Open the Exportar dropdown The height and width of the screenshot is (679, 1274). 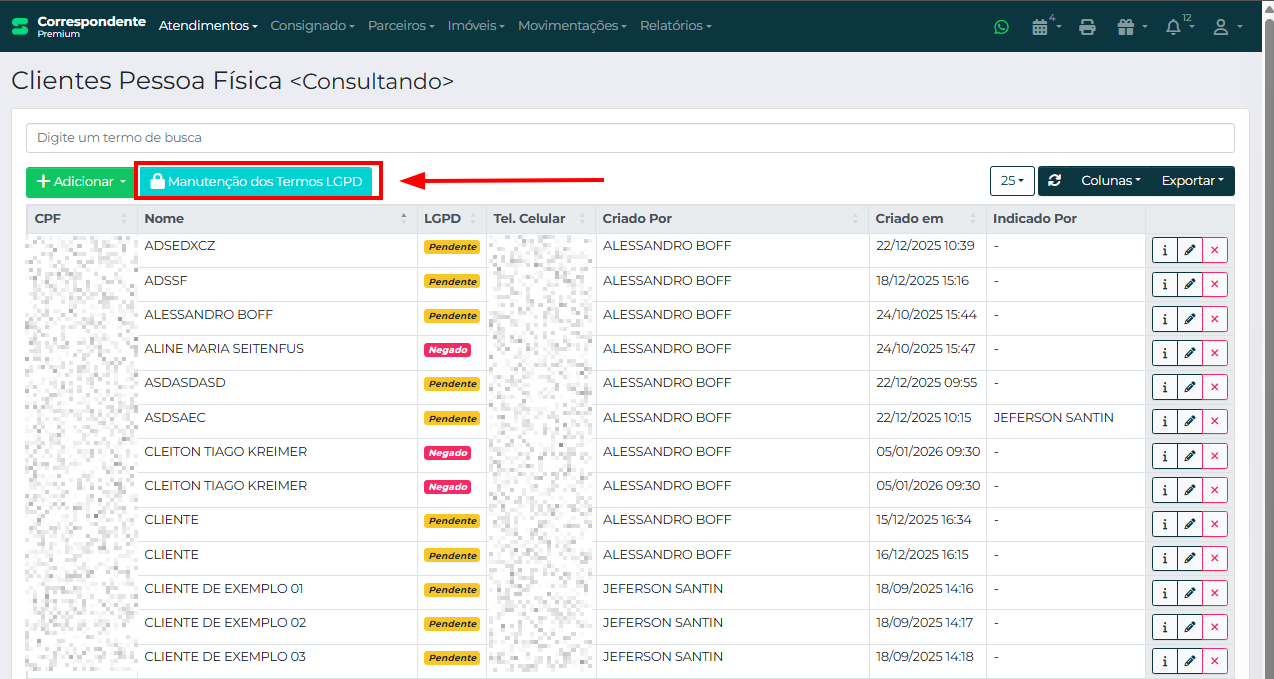point(1192,181)
